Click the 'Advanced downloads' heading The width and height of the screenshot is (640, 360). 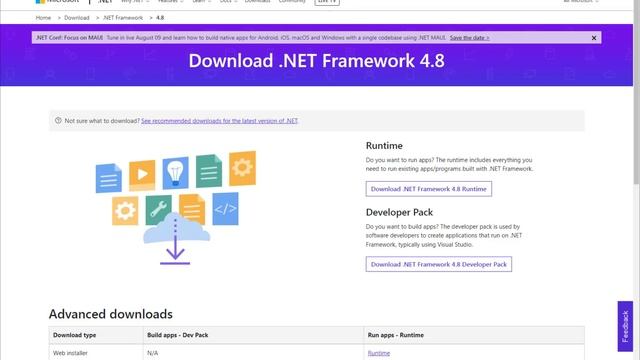(111, 314)
